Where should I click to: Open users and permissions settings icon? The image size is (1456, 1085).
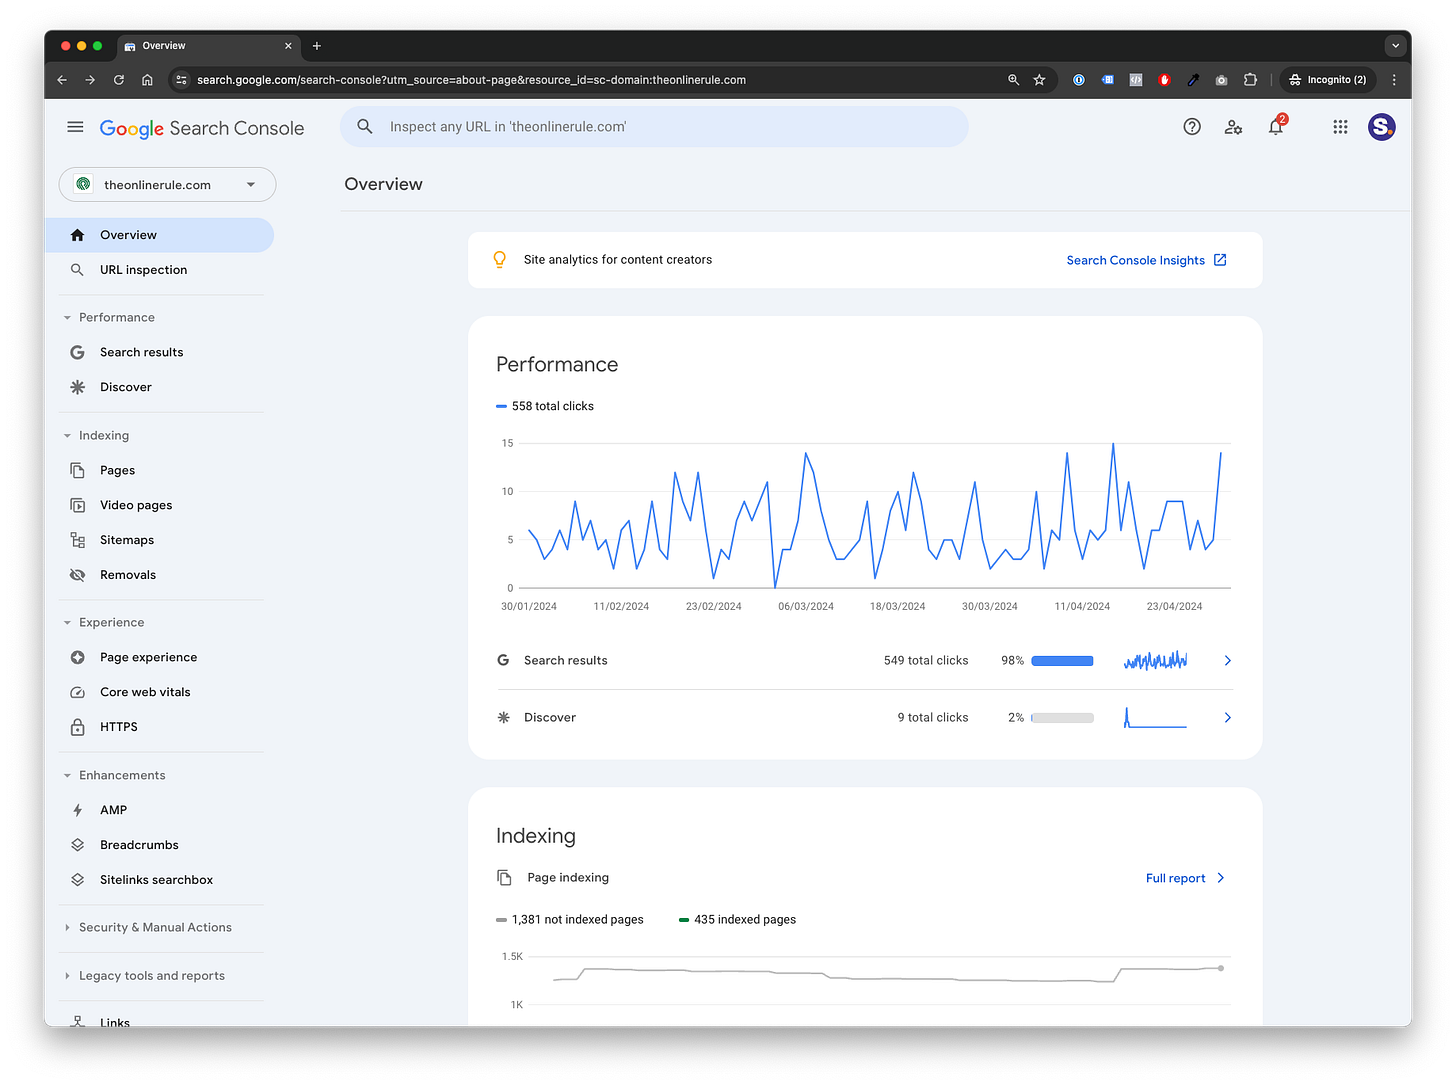tap(1233, 127)
